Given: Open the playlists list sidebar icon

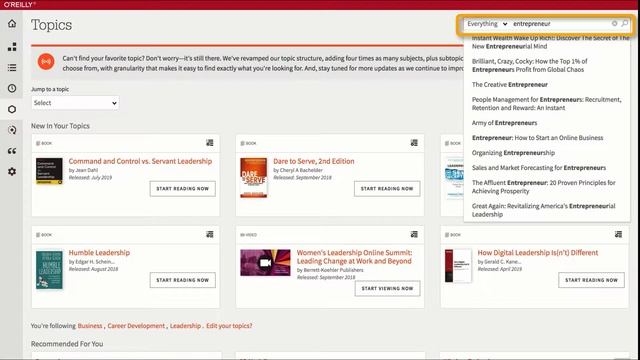Looking at the screenshot, I should tap(12, 67).
